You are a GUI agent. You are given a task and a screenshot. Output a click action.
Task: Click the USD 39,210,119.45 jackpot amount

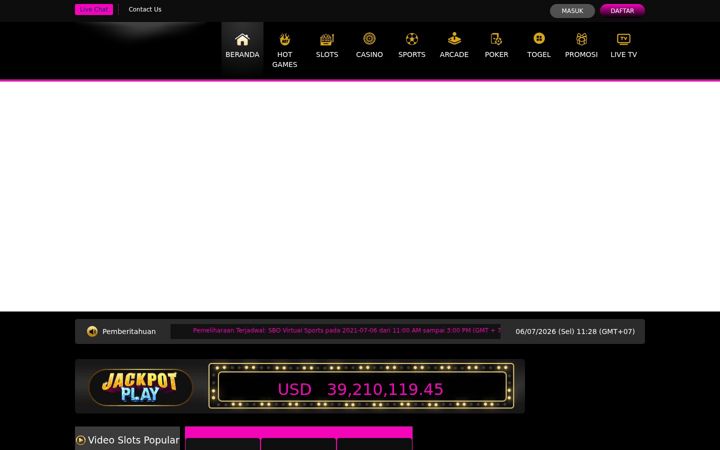pos(360,389)
